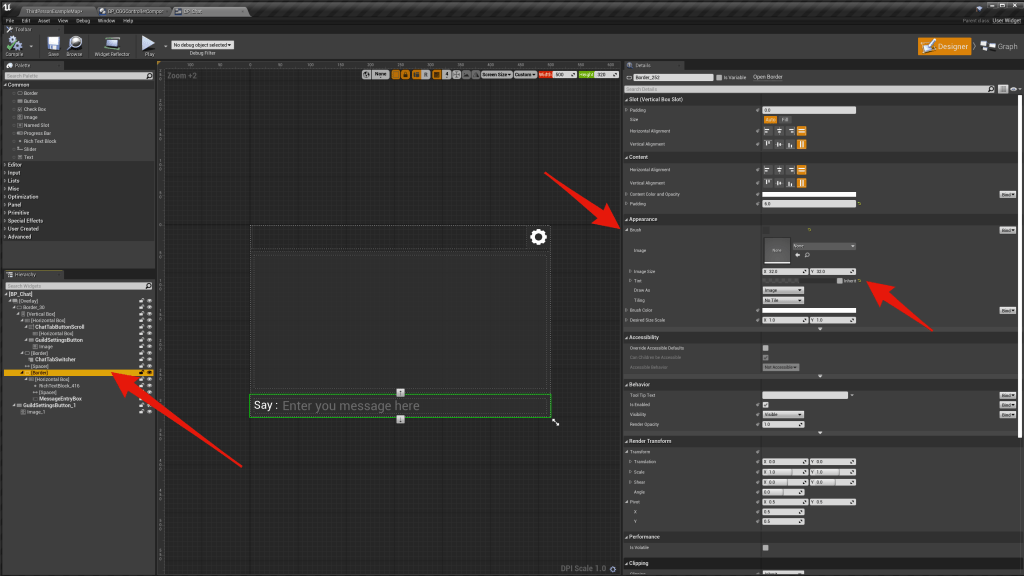Select the Fill size button

(x=785, y=120)
